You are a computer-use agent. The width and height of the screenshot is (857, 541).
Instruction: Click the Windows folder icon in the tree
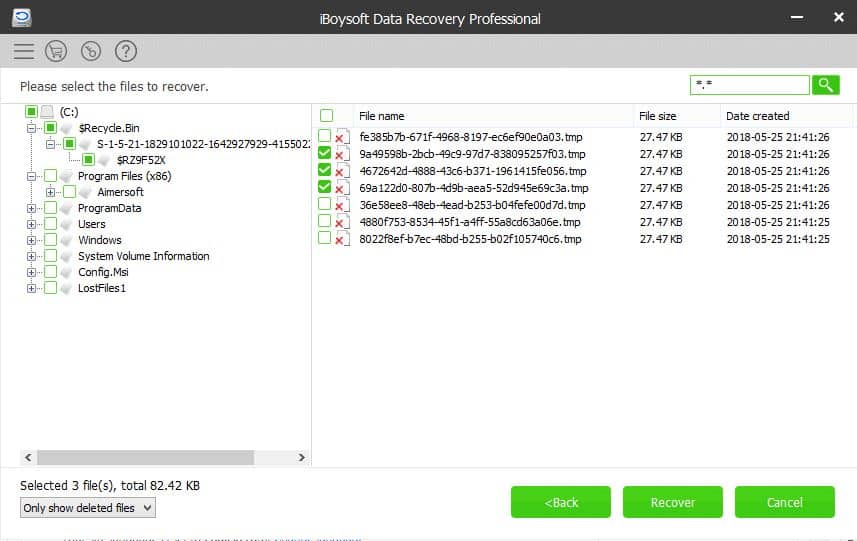[x=67, y=240]
